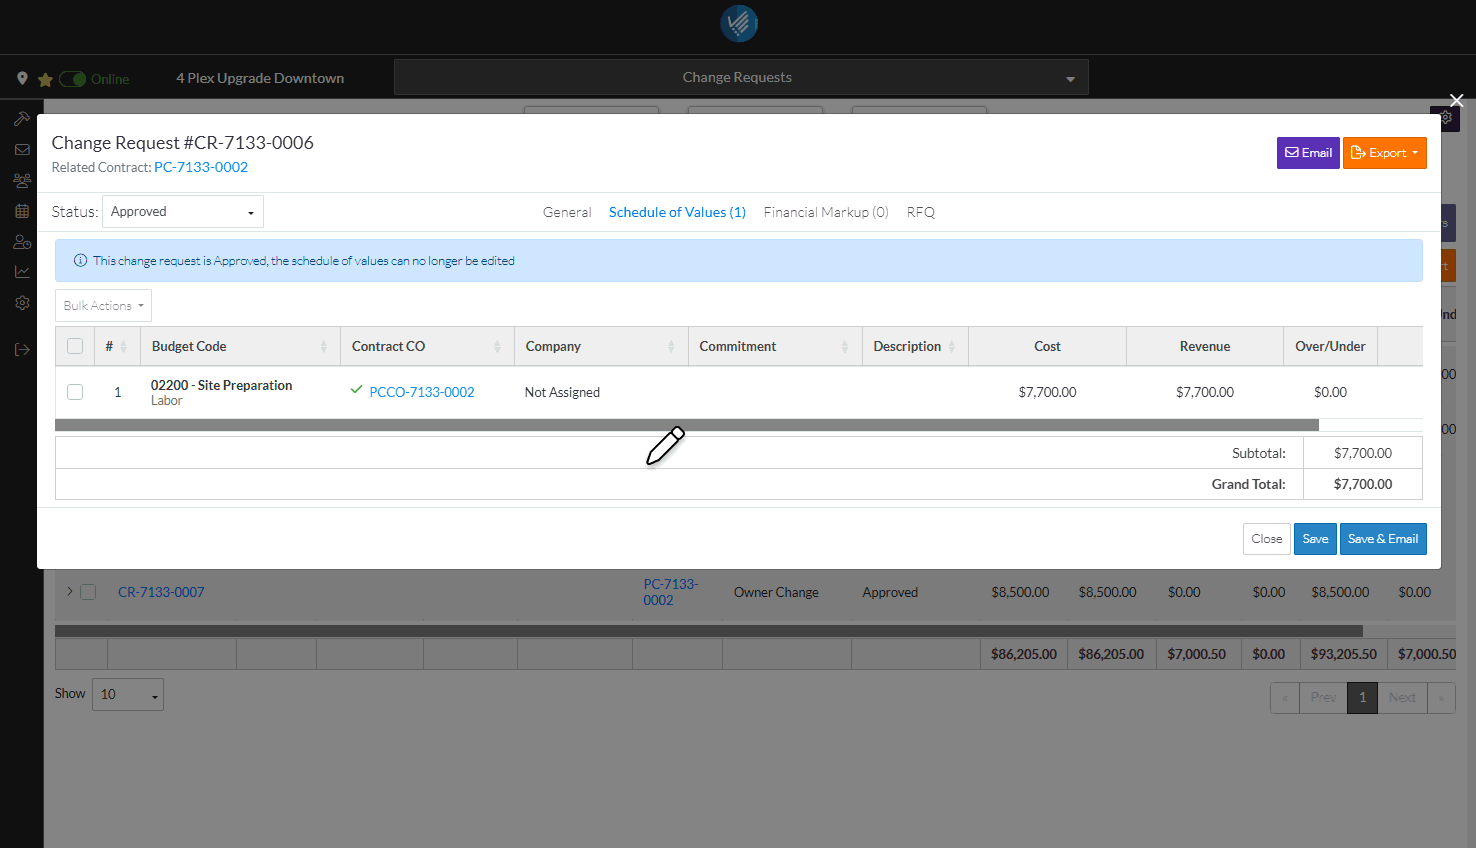This screenshot has height=848, width=1476.
Task: Click the Revenue column header
Action: [x=1205, y=346]
